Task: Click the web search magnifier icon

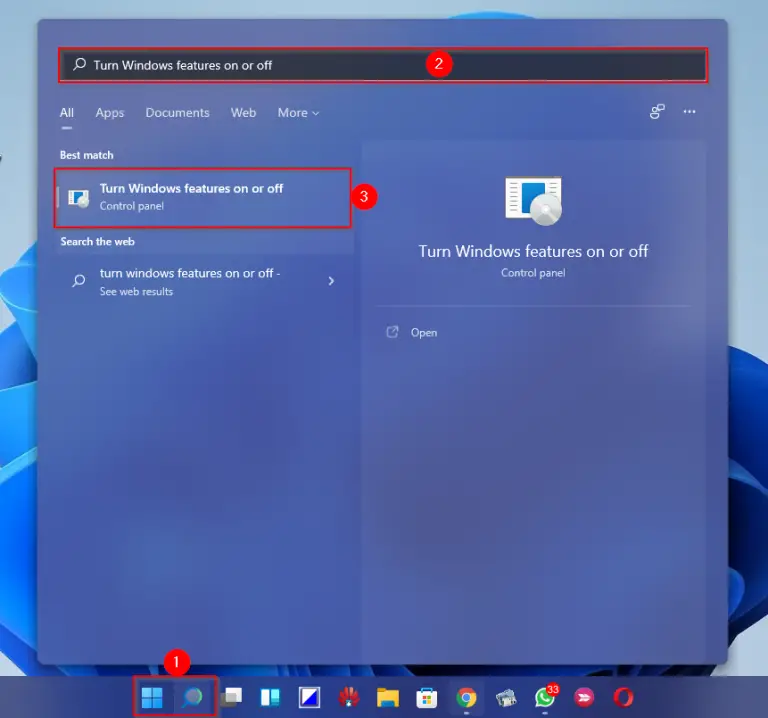Action: coord(78,281)
